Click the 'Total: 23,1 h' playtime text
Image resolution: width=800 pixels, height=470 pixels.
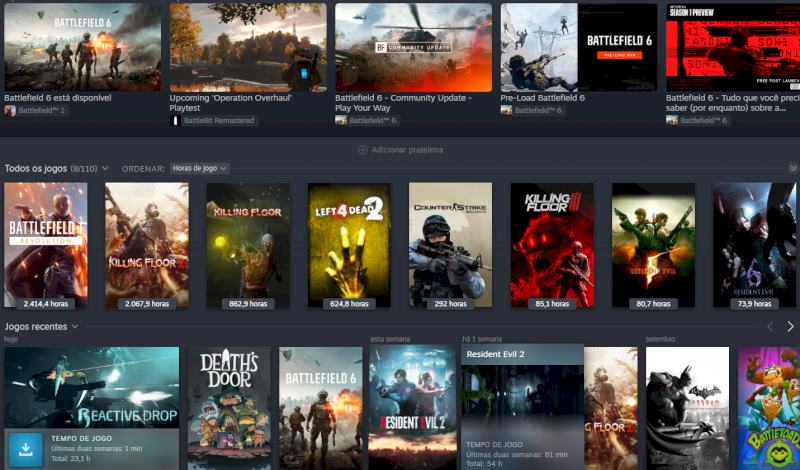[71, 459]
